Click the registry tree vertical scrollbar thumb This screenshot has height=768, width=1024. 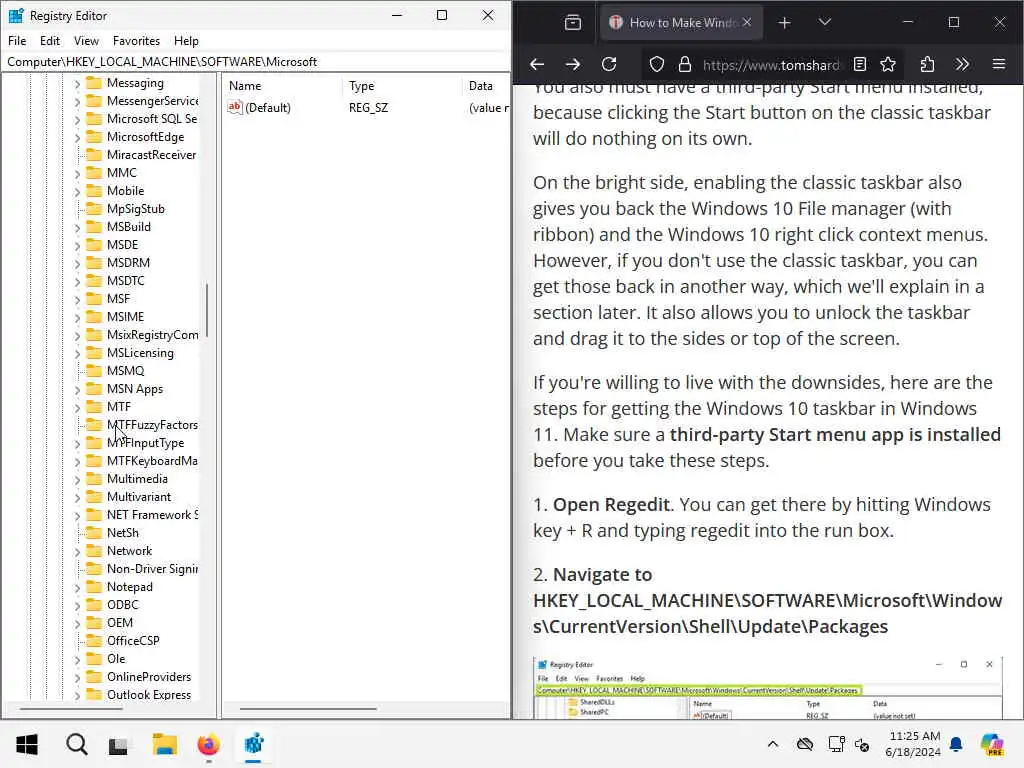[206, 310]
